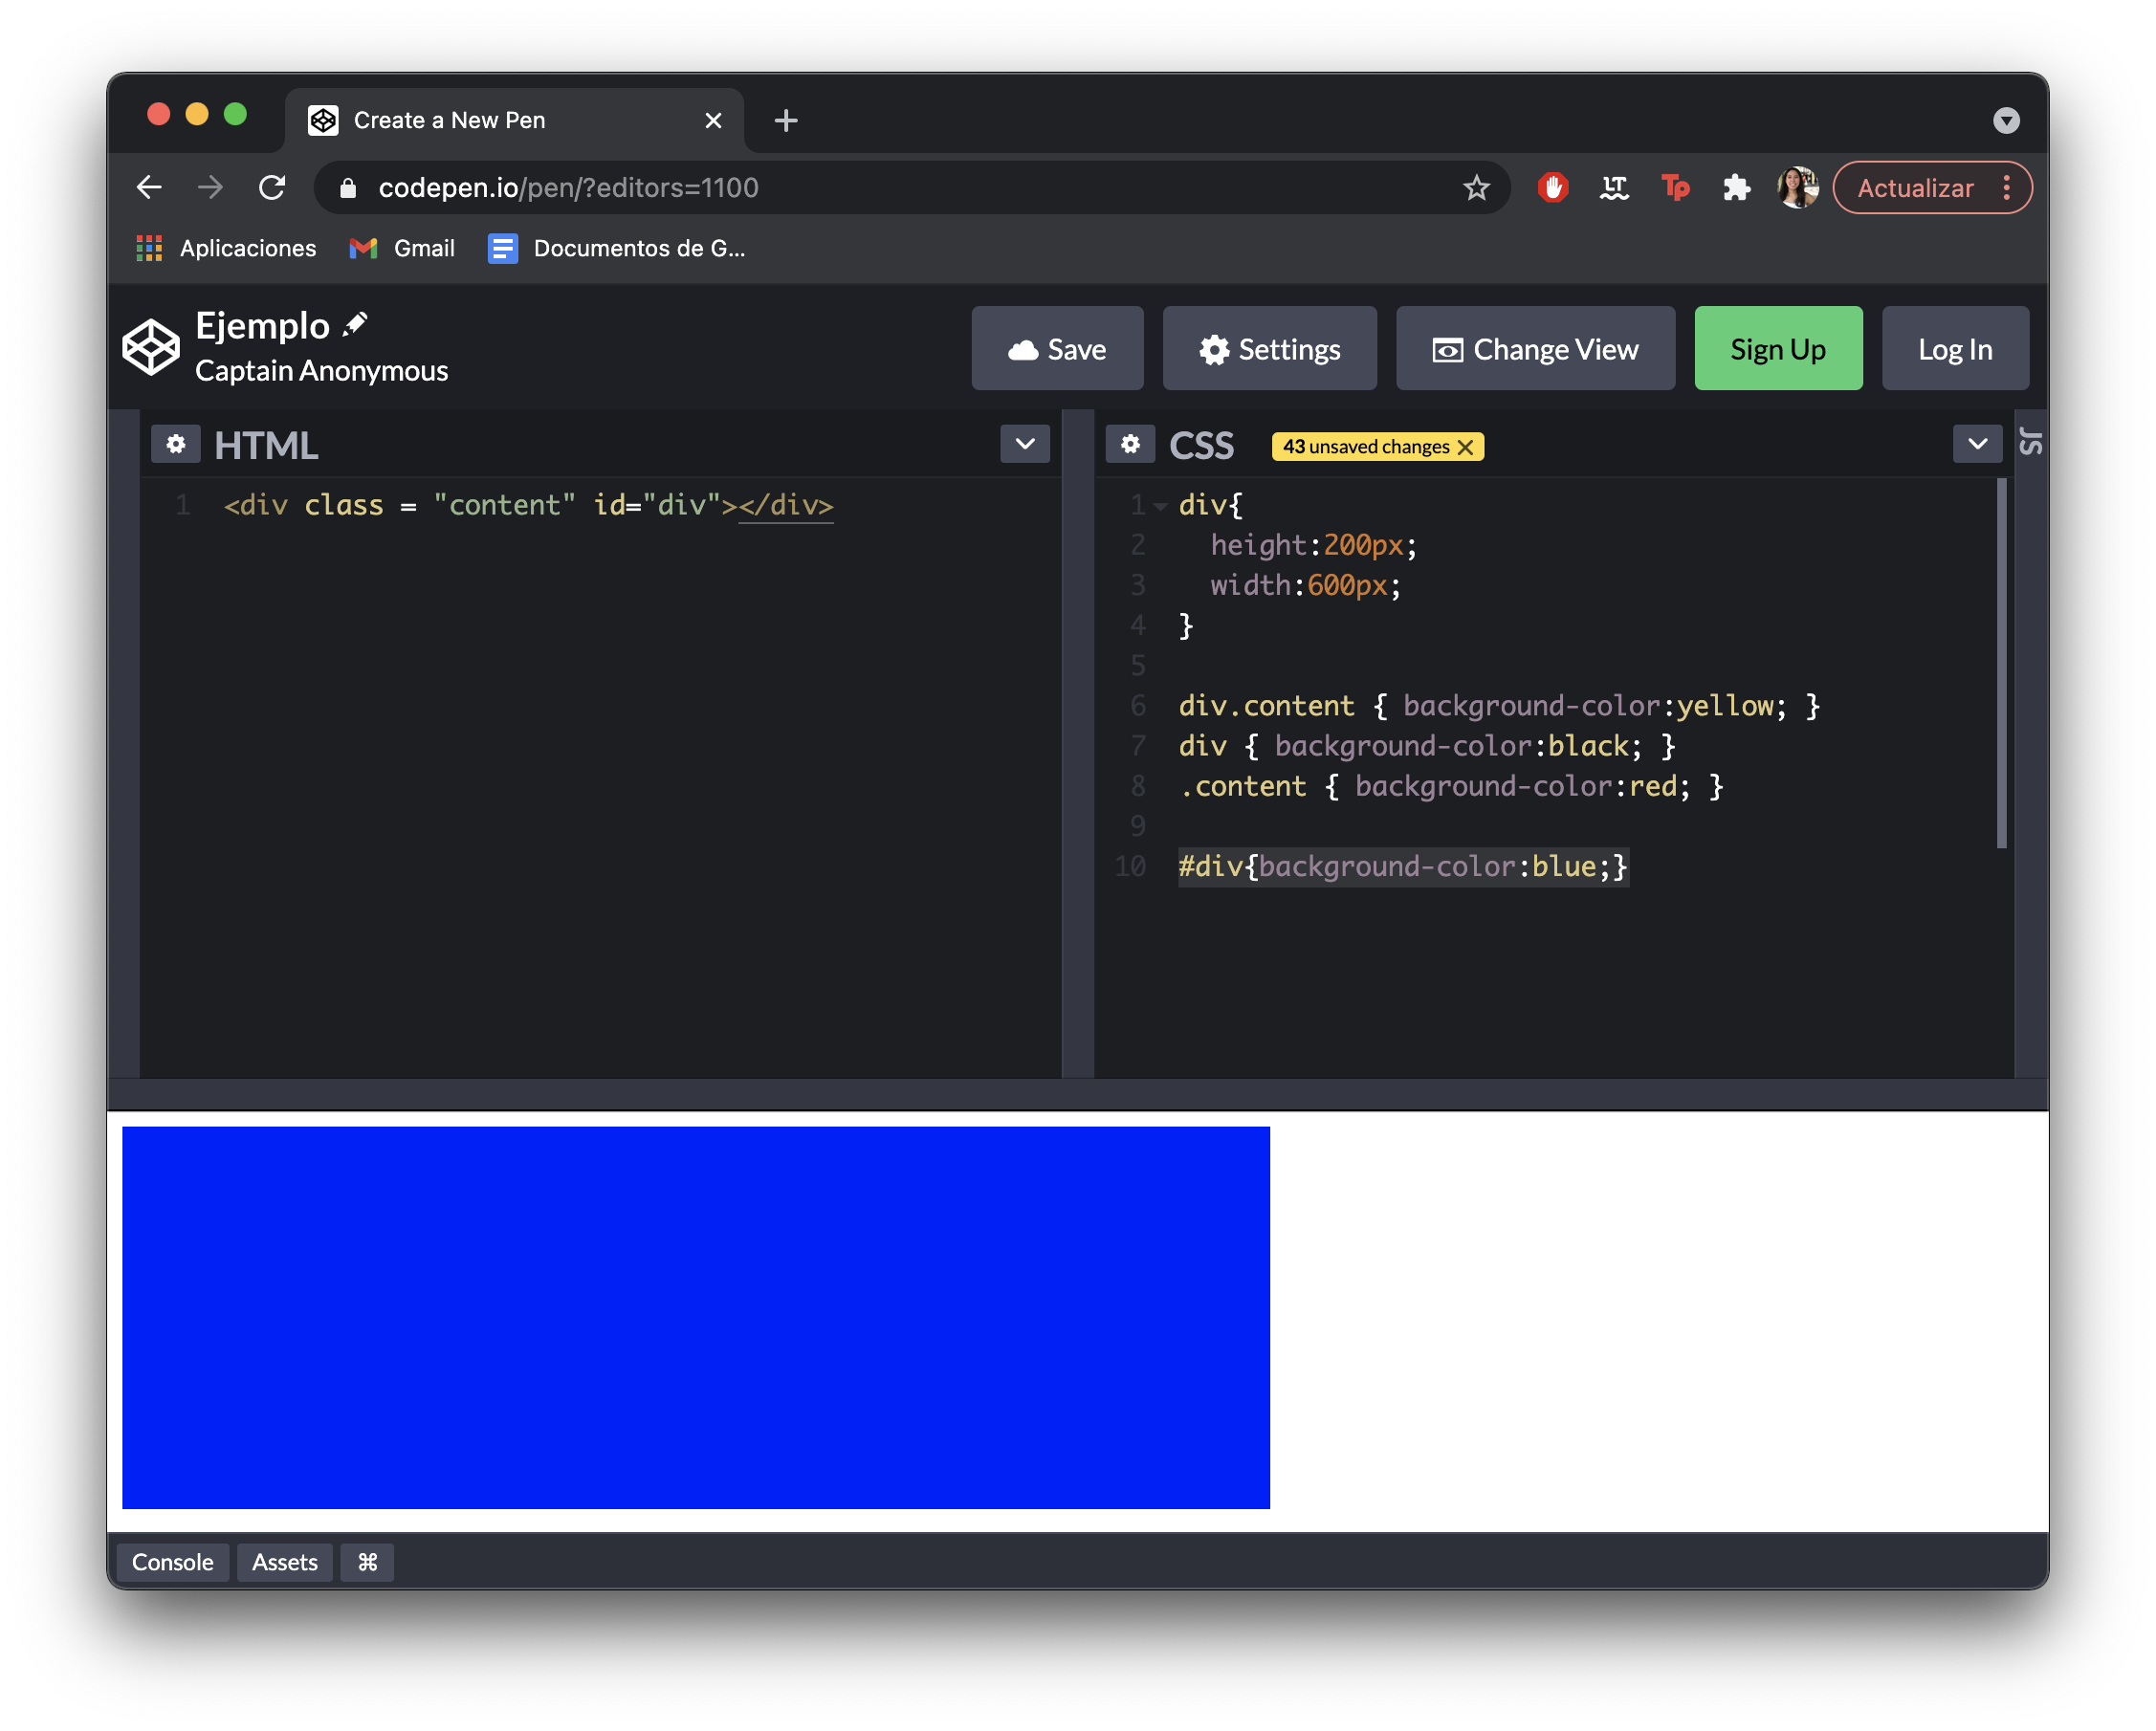Open Chrome three-dot menu
Image resolution: width=2156 pixels, height=1731 pixels.
(2006, 188)
